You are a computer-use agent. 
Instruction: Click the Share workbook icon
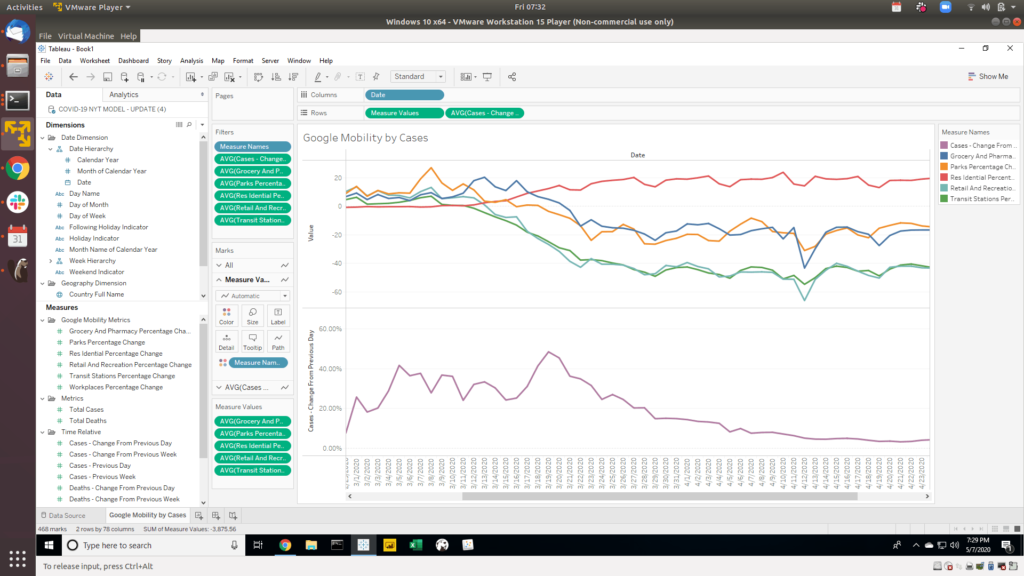pyautogui.click(x=512, y=77)
